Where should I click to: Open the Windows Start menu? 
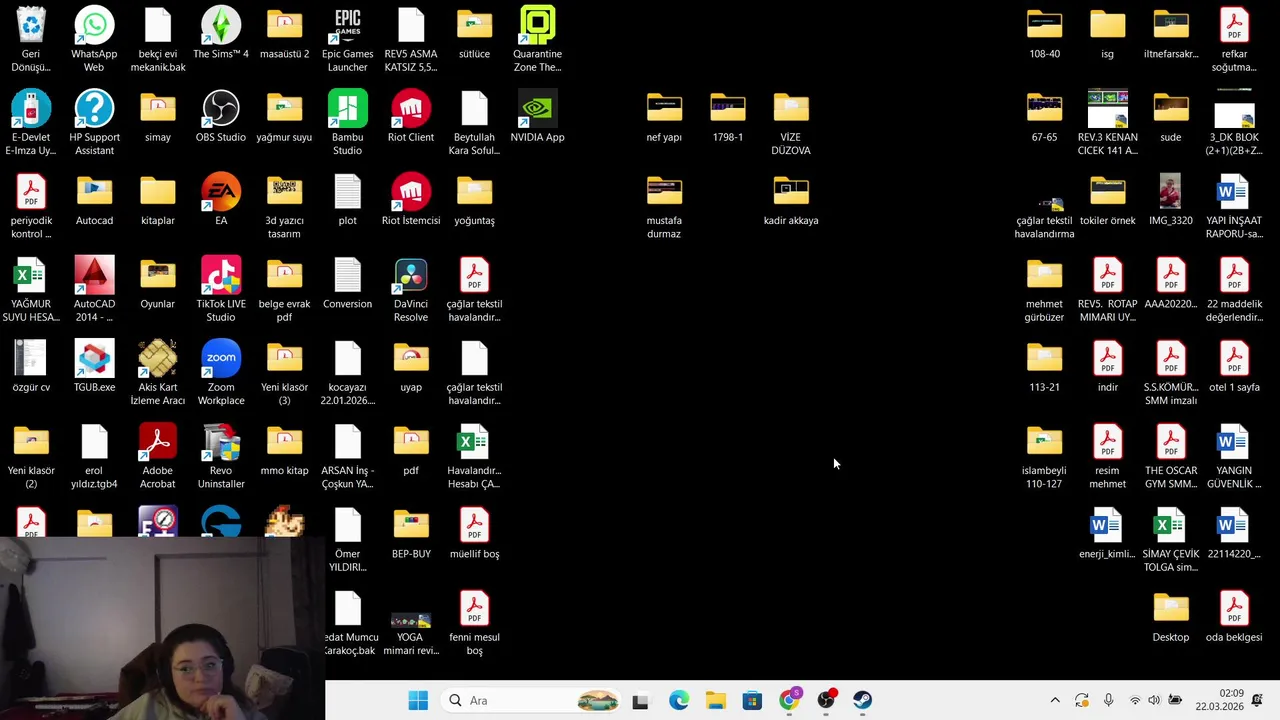(x=418, y=700)
